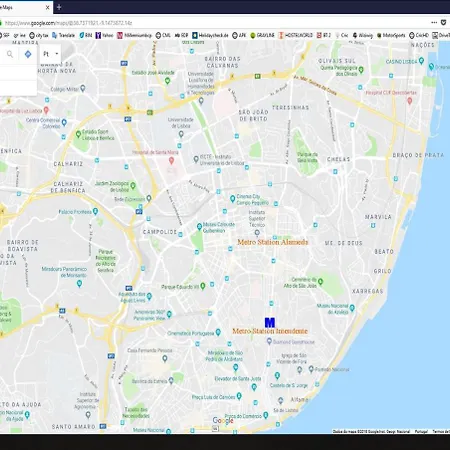The height and width of the screenshot is (450, 450).
Task: Click the blue M metro marker
Action: [x=270, y=322]
